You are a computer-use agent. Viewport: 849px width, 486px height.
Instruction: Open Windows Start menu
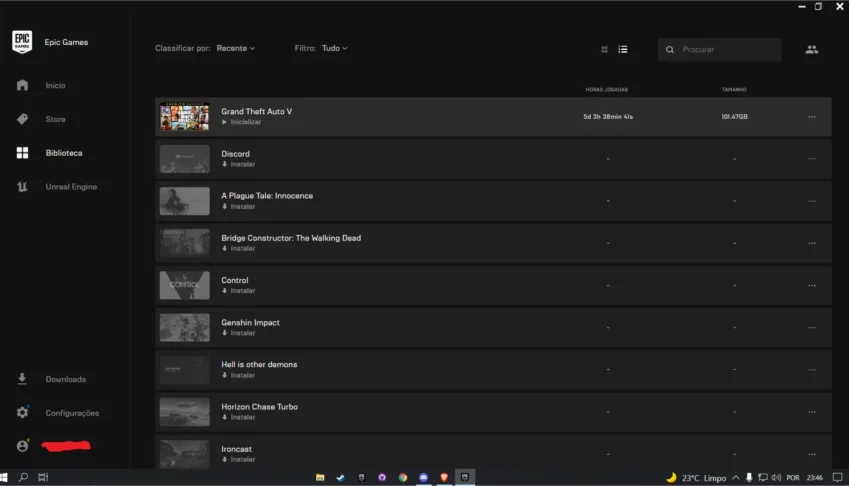point(4,477)
